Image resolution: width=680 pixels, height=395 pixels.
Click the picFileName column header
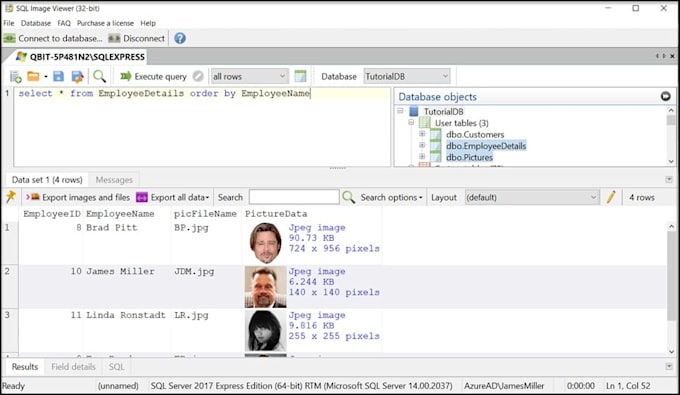tap(205, 214)
